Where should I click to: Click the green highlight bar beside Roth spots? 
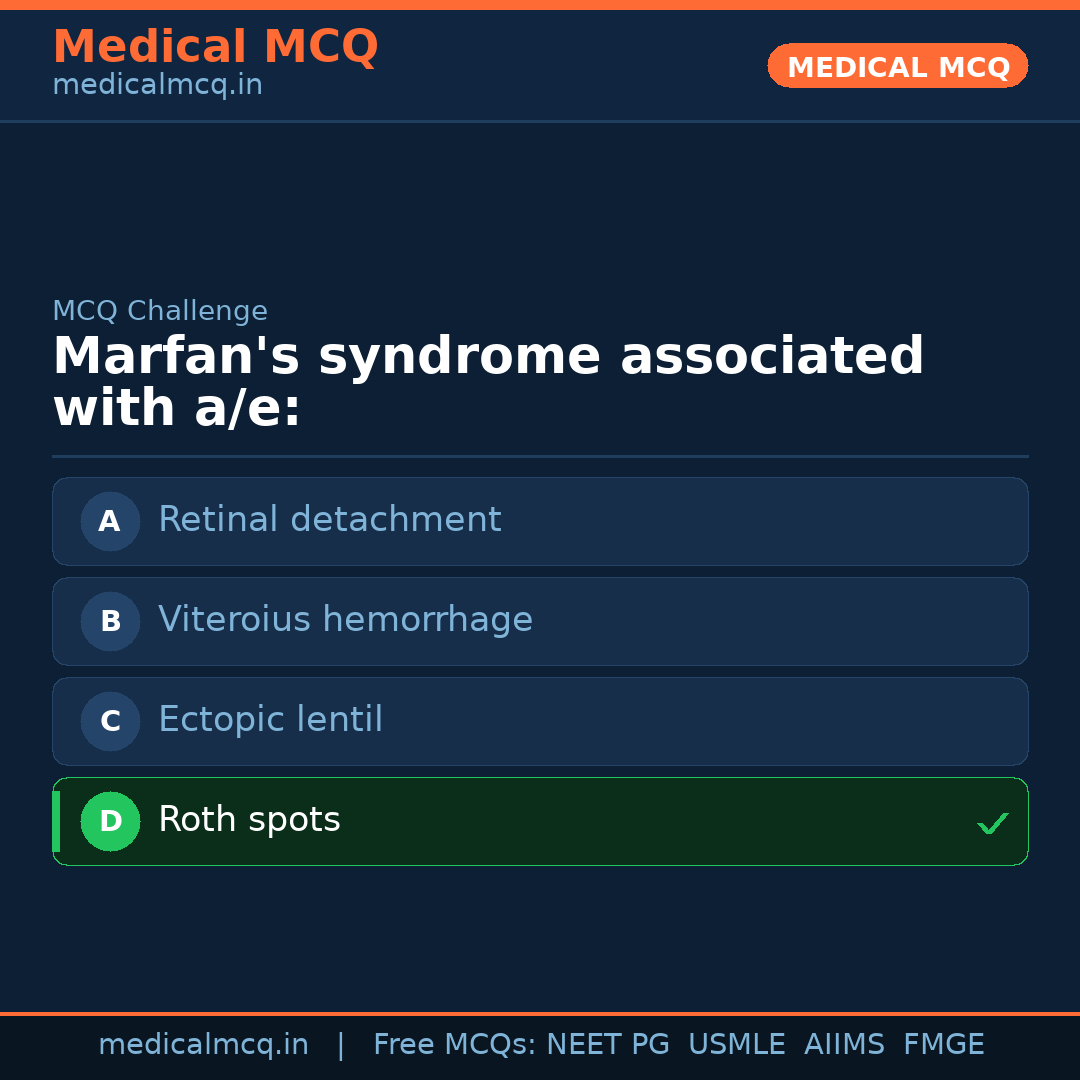tap(55, 821)
